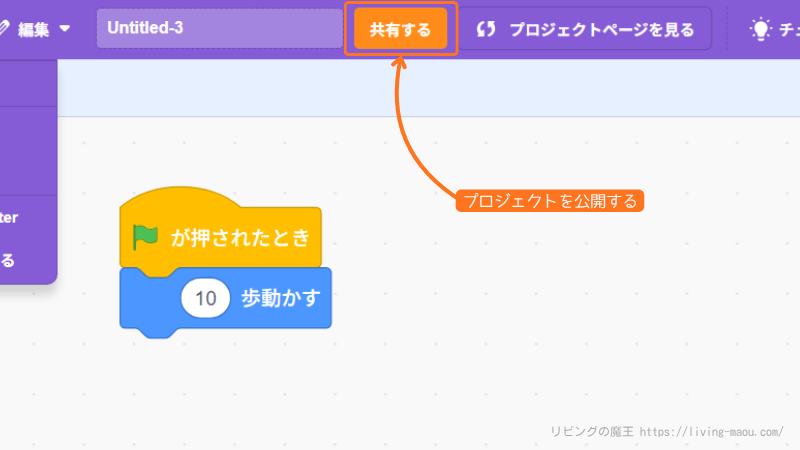Image resolution: width=800 pixels, height=450 pixels.
Task: Click the 10 steps number field
Action: [206, 298]
